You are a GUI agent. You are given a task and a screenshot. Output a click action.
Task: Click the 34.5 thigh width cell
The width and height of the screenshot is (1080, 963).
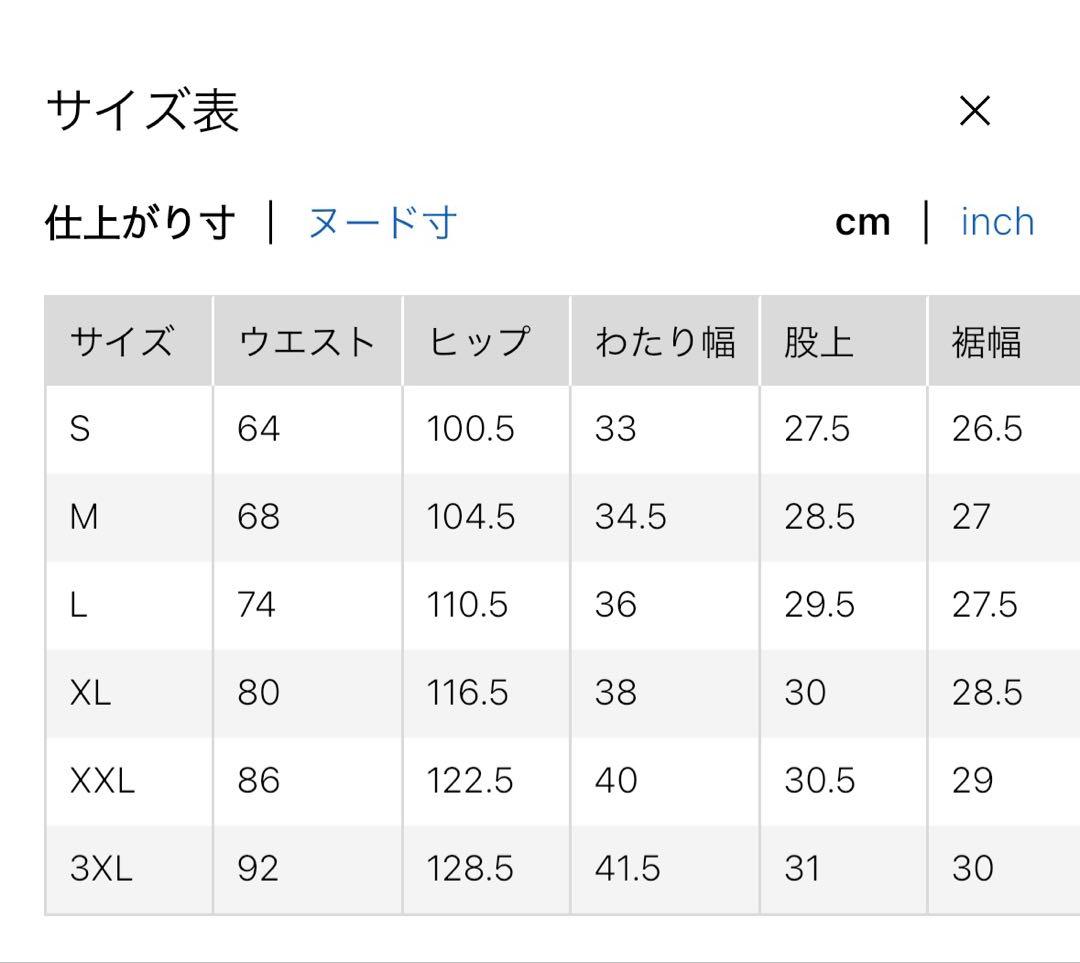[x=630, y=517]
